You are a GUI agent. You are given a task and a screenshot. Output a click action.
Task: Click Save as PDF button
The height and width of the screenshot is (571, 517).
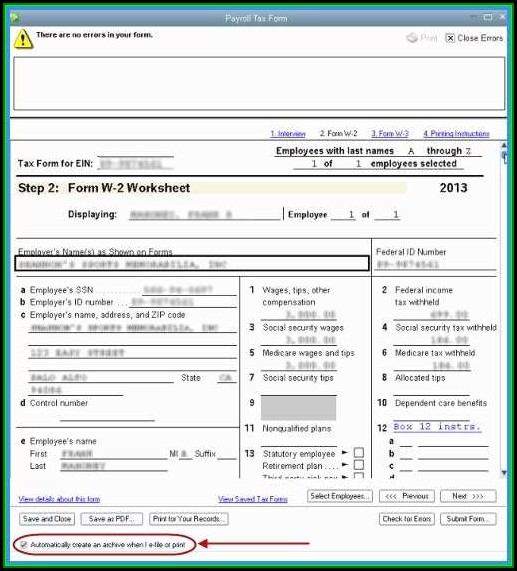tap(111, 519)
